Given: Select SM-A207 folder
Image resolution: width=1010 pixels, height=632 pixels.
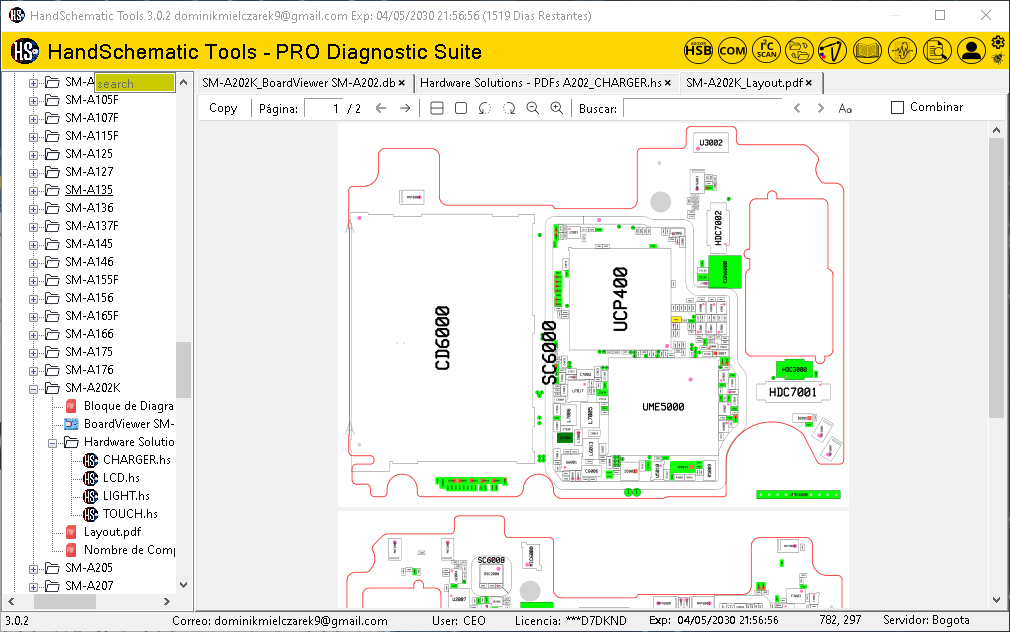Looking at the screenshot, I should pos(89,586).
